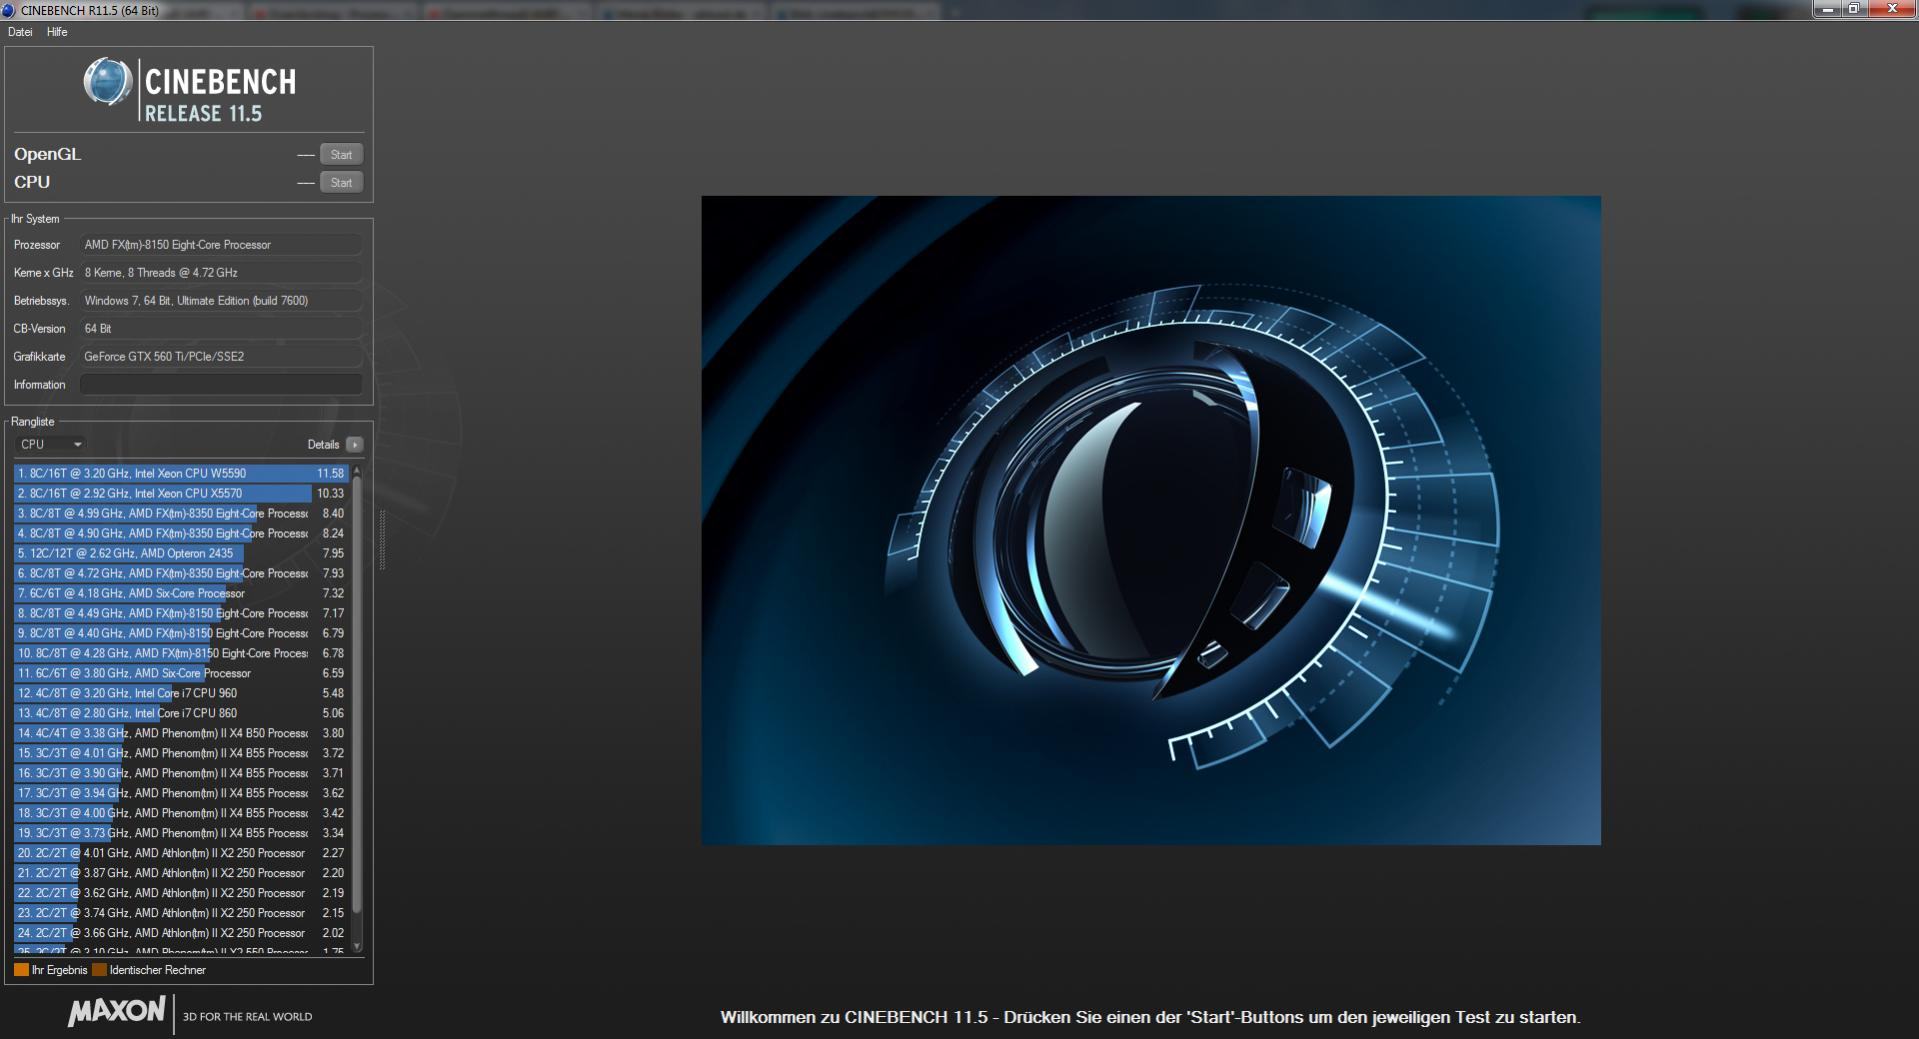
Task: Select the Phenom II X4 B55 entry at 3.94 GHz
Action: coord(181,793)
